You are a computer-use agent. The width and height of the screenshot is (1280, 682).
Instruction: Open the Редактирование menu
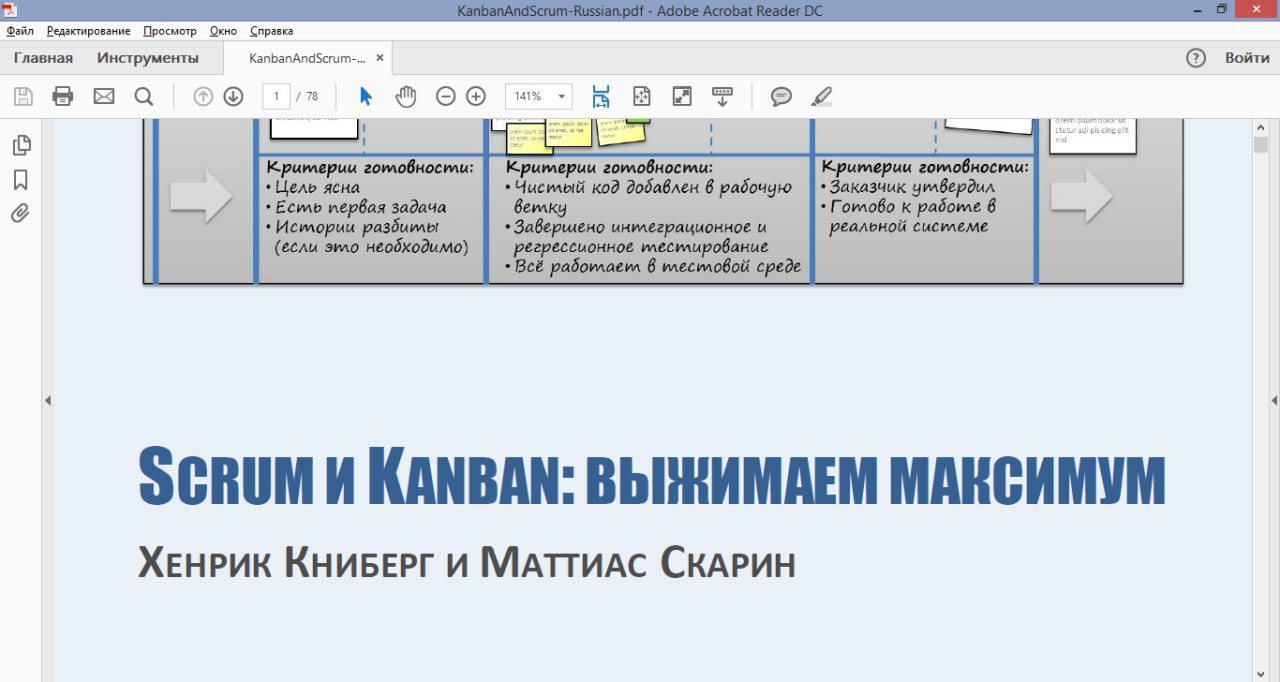click(x=88, y=31)
